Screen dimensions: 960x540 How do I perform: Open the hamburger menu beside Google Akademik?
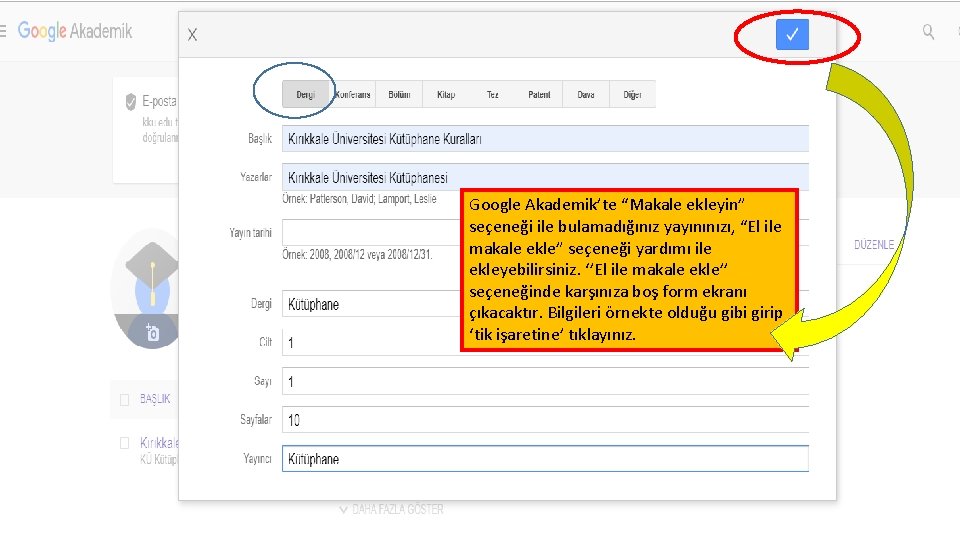point(2,31)
